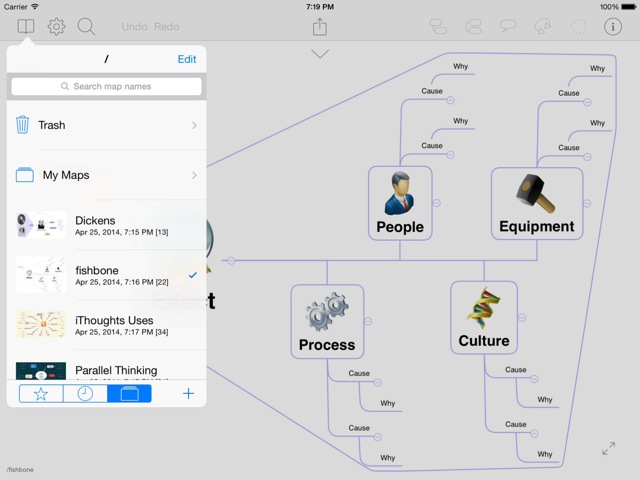
Task: Open the maps browser book icon
Action: [26, 27]
